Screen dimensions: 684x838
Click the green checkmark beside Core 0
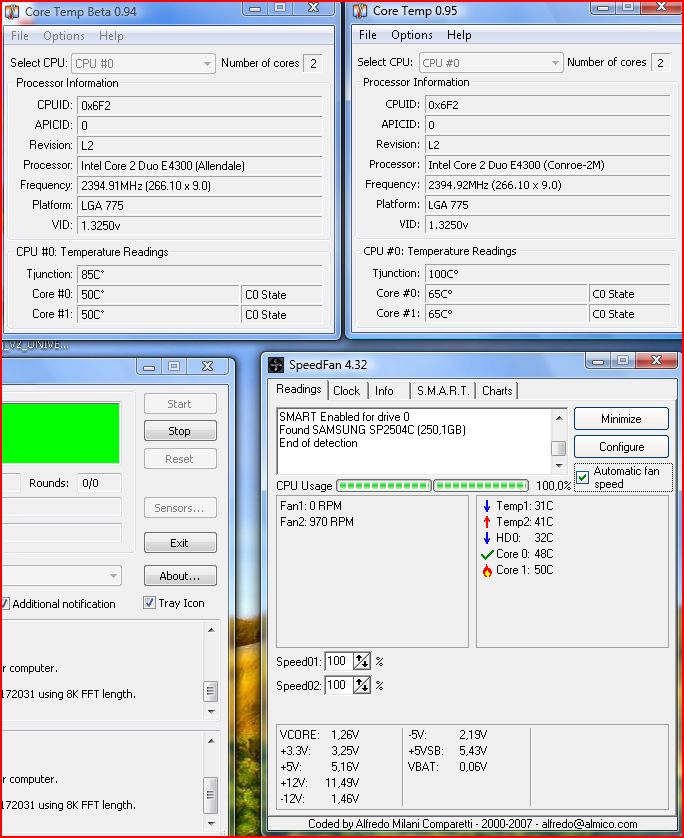pos(487,554)
